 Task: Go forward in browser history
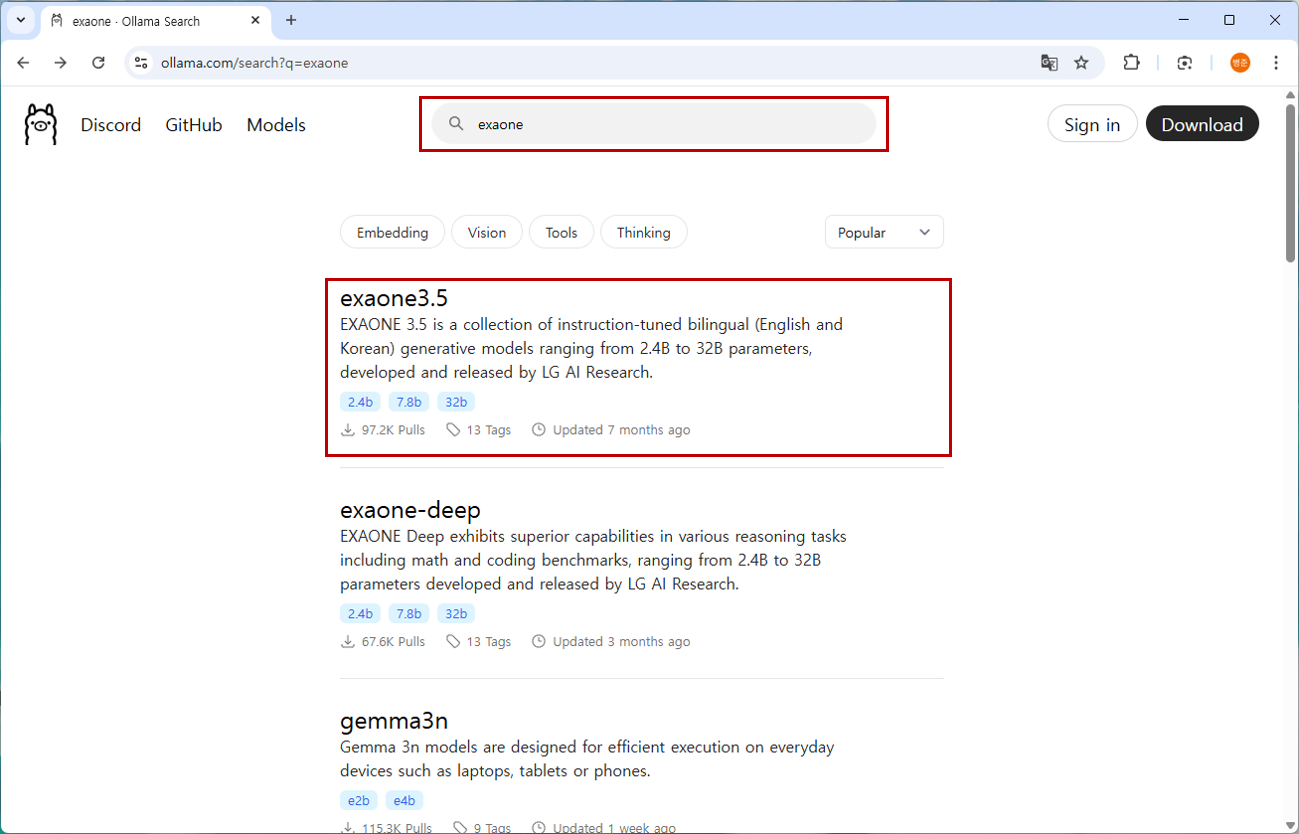[x=61, y=63]
